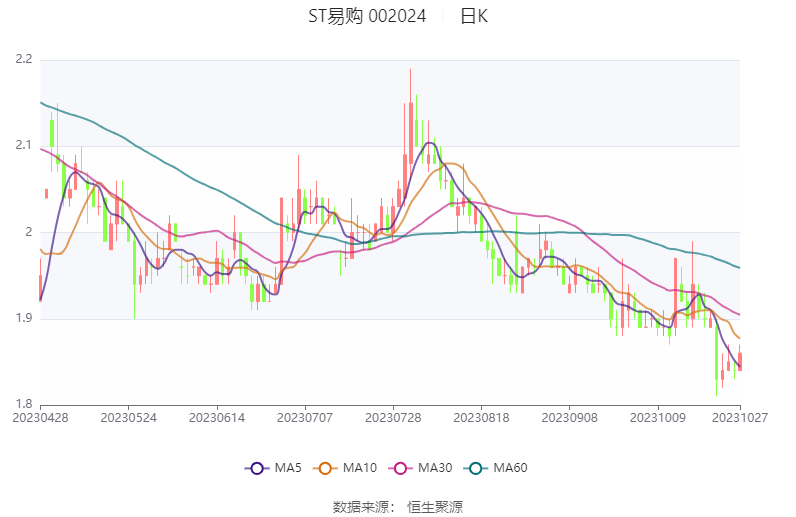Click the 20231027 date axis label

tap(740, 417)
